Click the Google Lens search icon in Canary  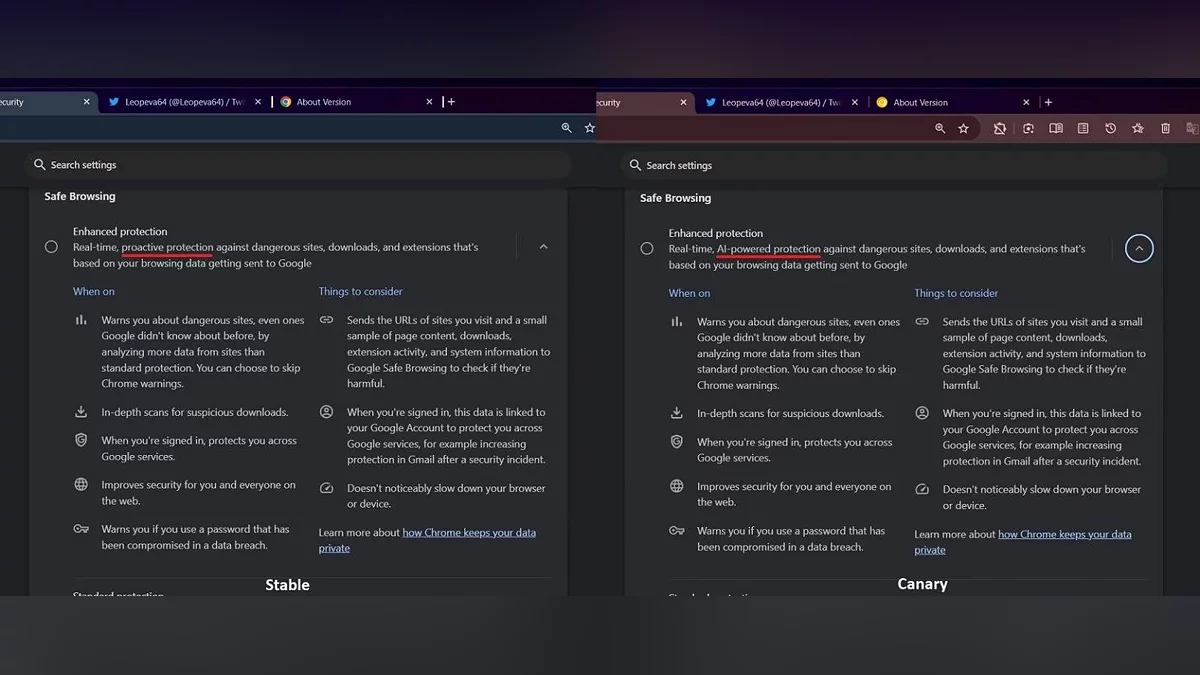pos(1027,129)
